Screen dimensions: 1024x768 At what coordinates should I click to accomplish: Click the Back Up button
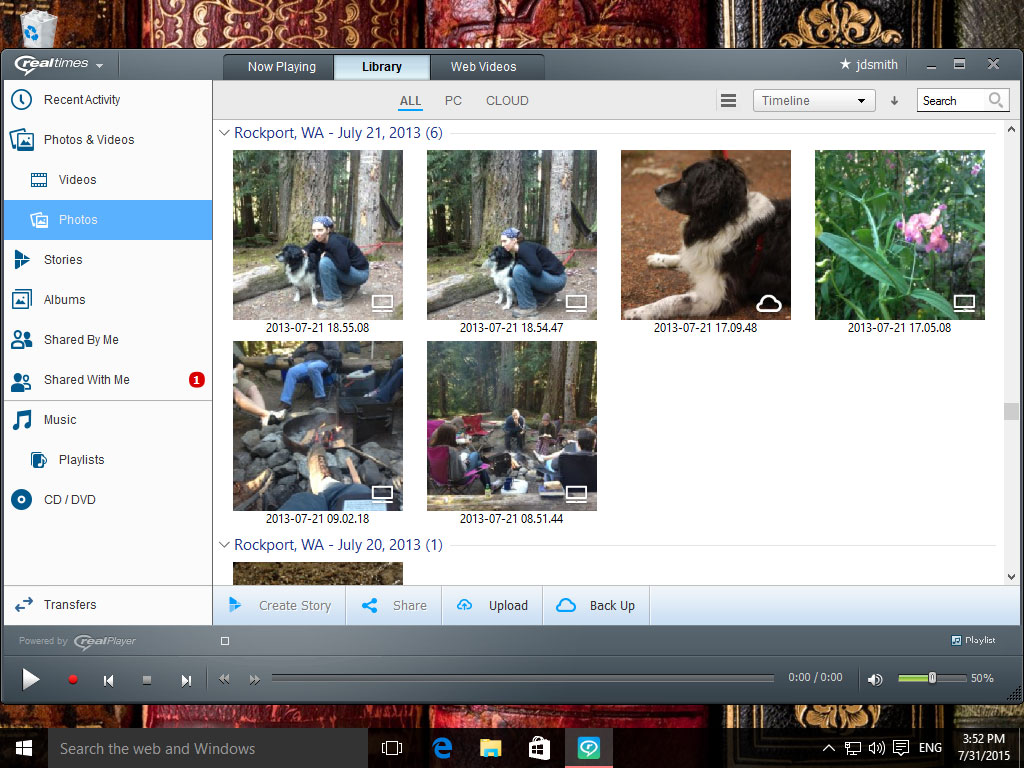[x=596, y=606]
